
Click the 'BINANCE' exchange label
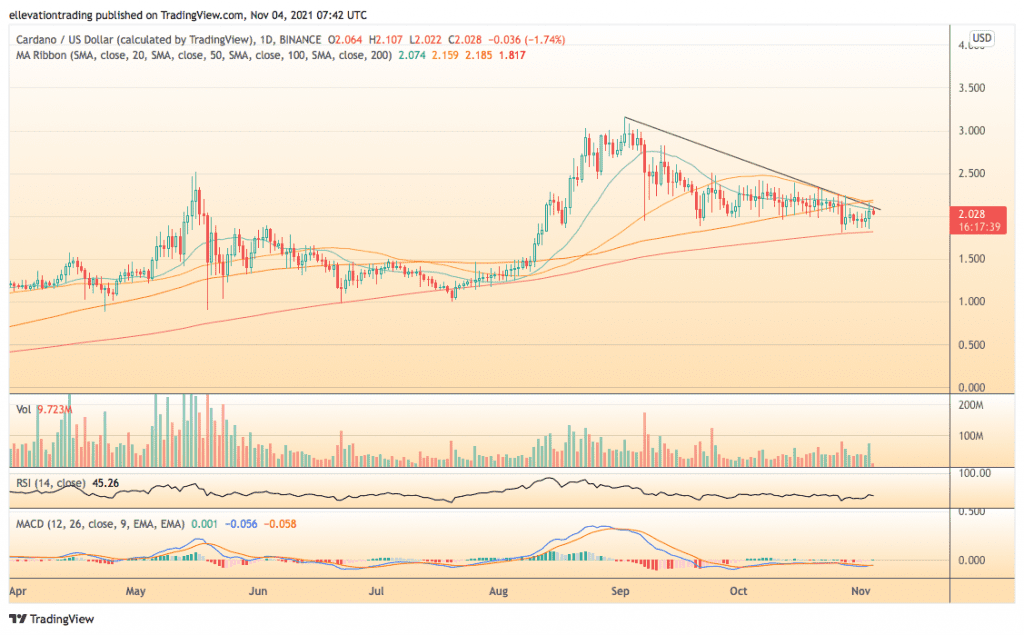[x=300, y=40]
